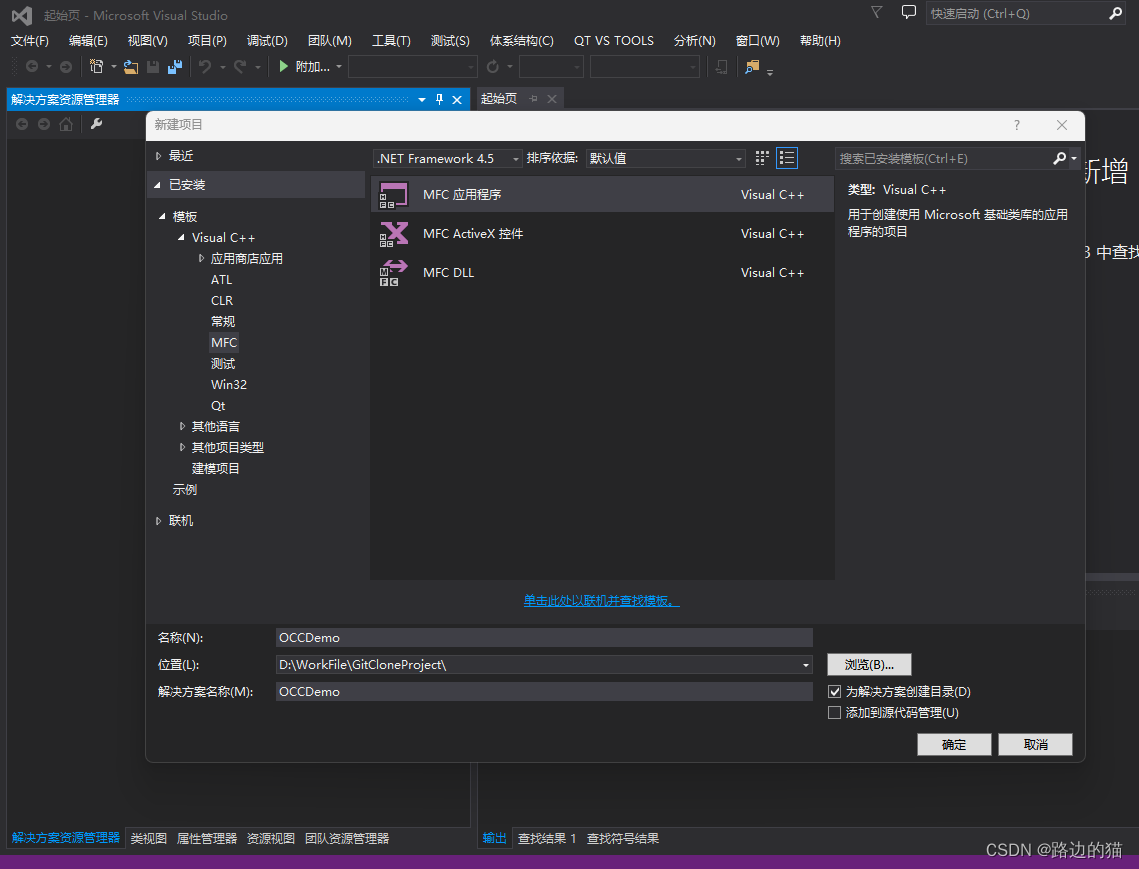Image resolution: width=1139 pixels, height=869 pixels.
Task: Click the Save All toolbar icon
Action: (175, 67)
